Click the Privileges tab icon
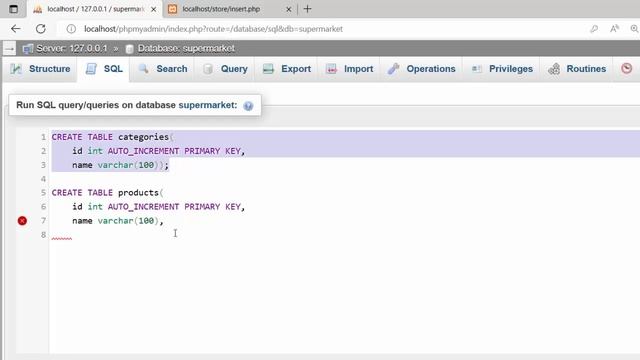This screenshot has width=640, height=360. click(x=476, y=69)
